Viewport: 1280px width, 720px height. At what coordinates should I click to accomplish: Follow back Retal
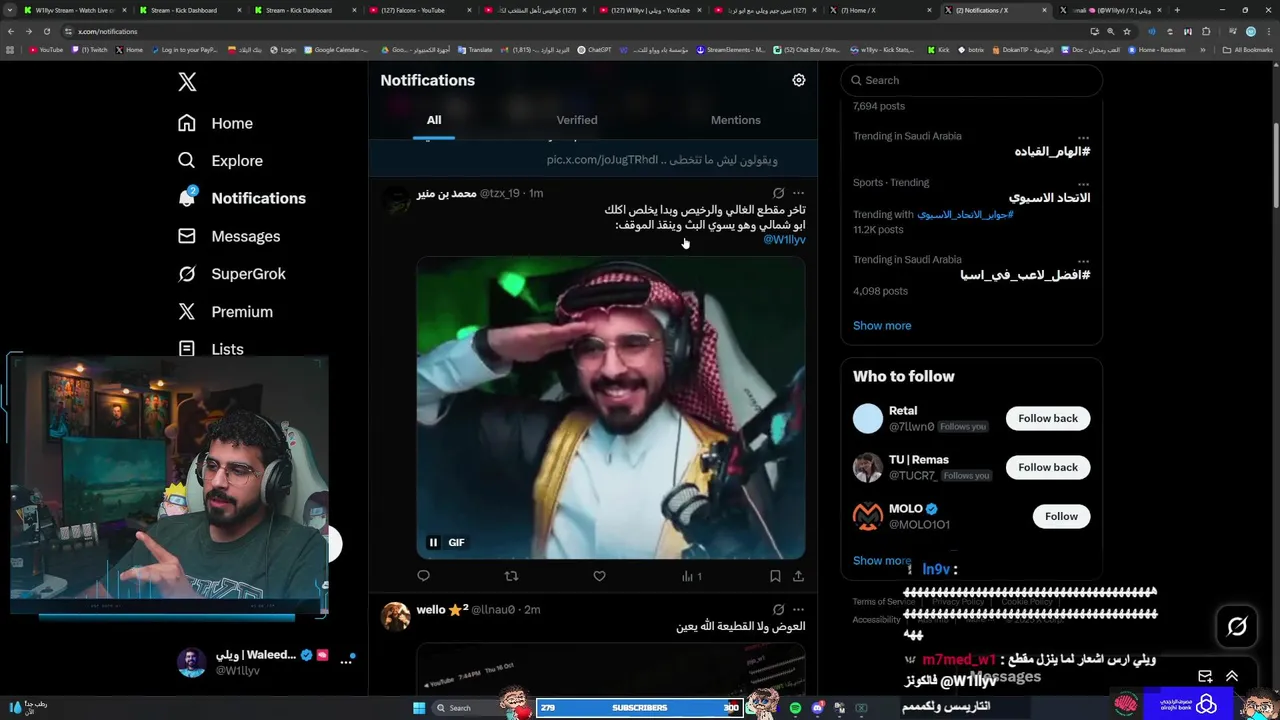(x=1048, y=418)
